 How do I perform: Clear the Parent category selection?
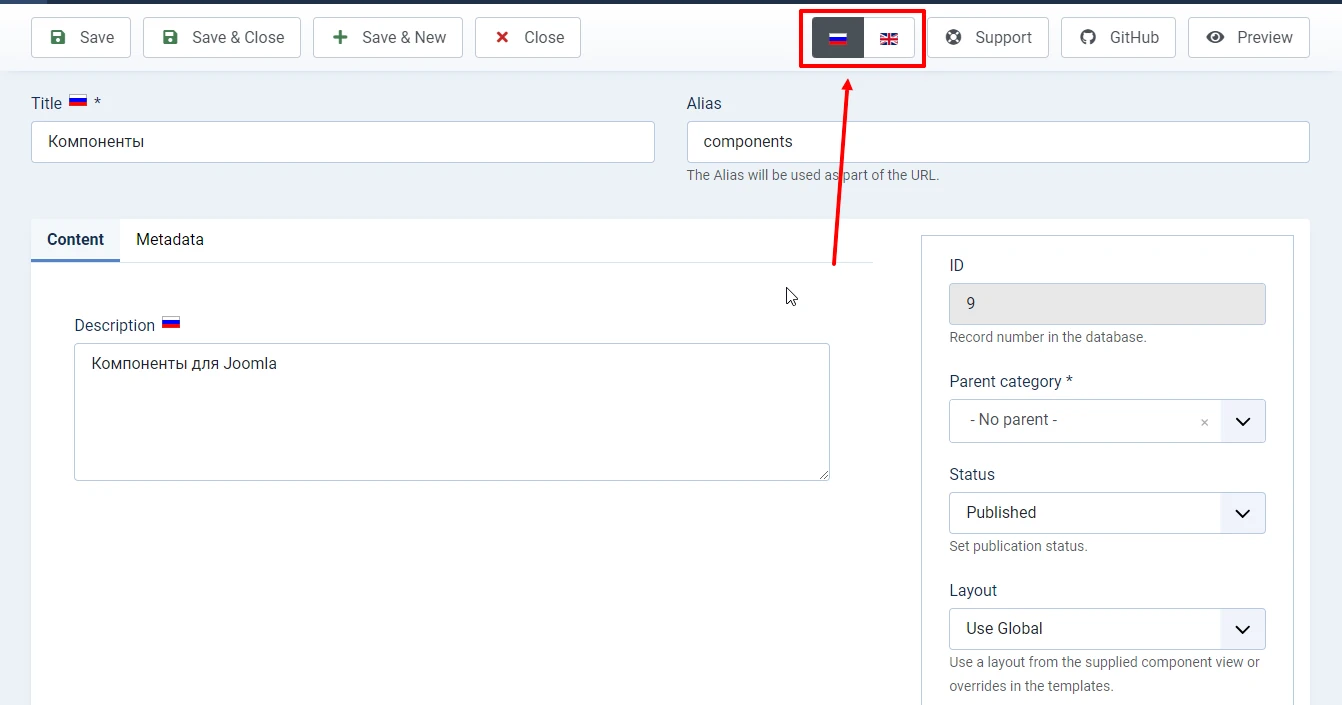(1204, 423)
